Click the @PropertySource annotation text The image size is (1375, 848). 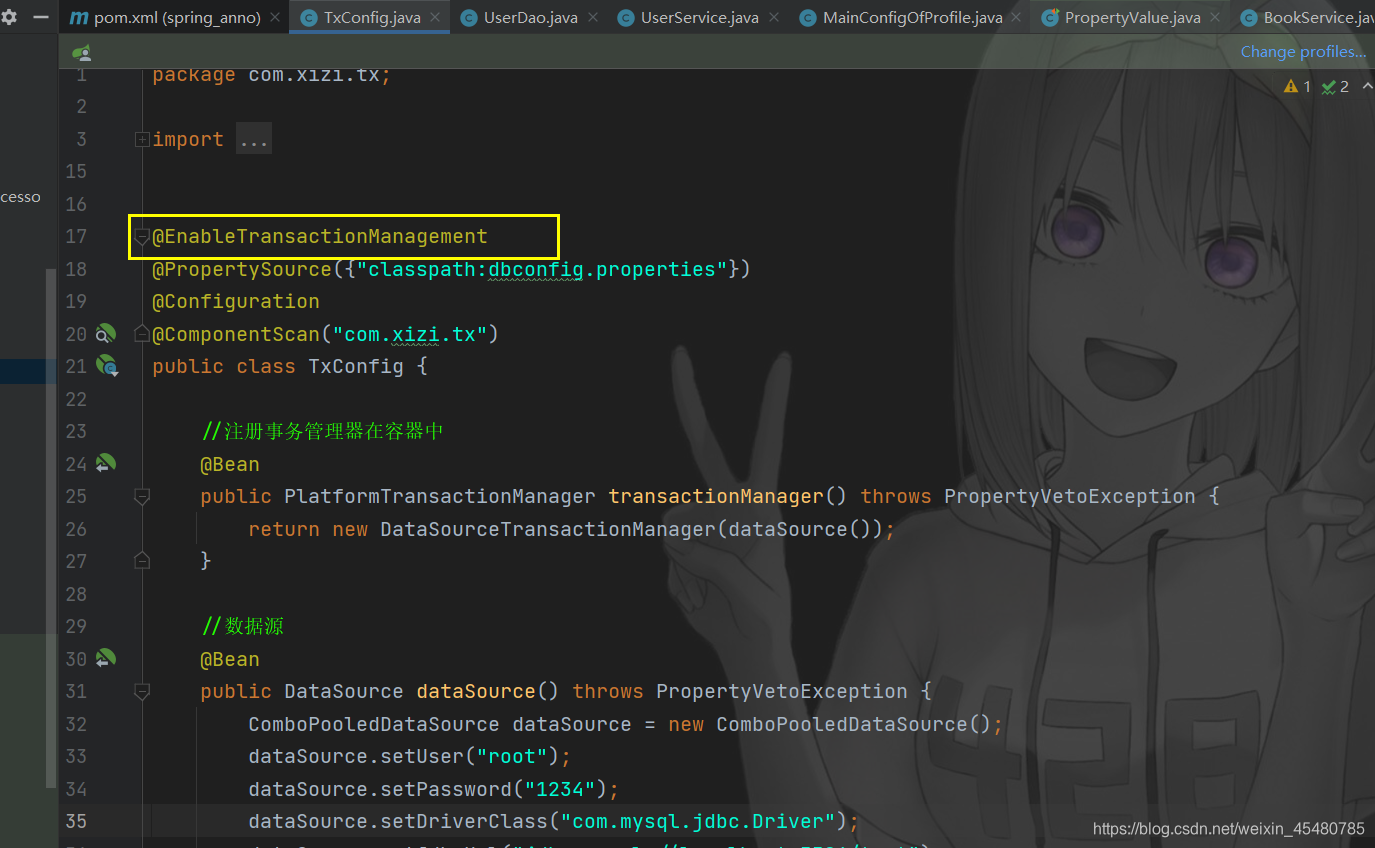point(241,269)
